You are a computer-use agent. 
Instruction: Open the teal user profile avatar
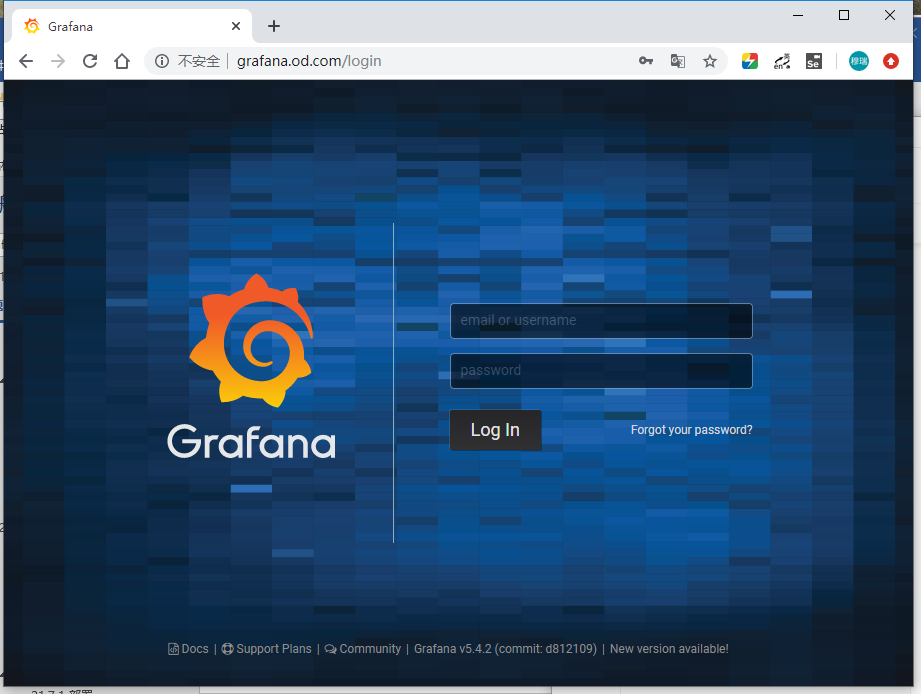[859, 61]
